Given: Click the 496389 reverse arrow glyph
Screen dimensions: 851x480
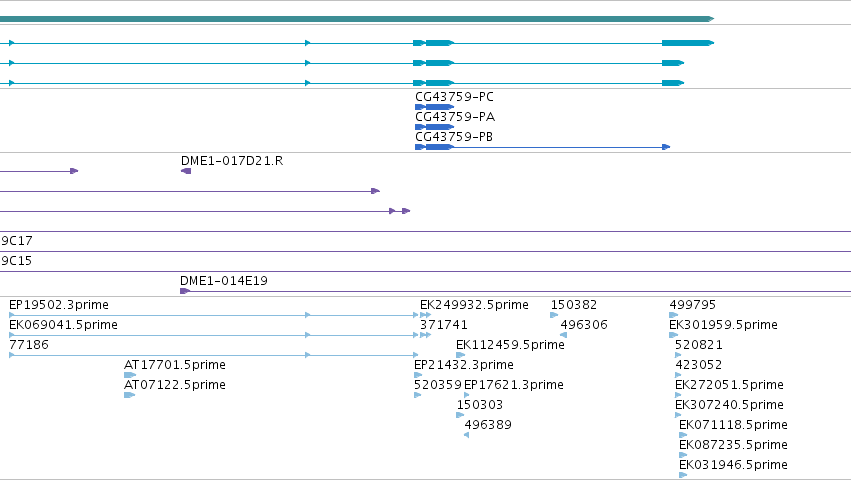Looking at the screenshot, I should point(466,435).
